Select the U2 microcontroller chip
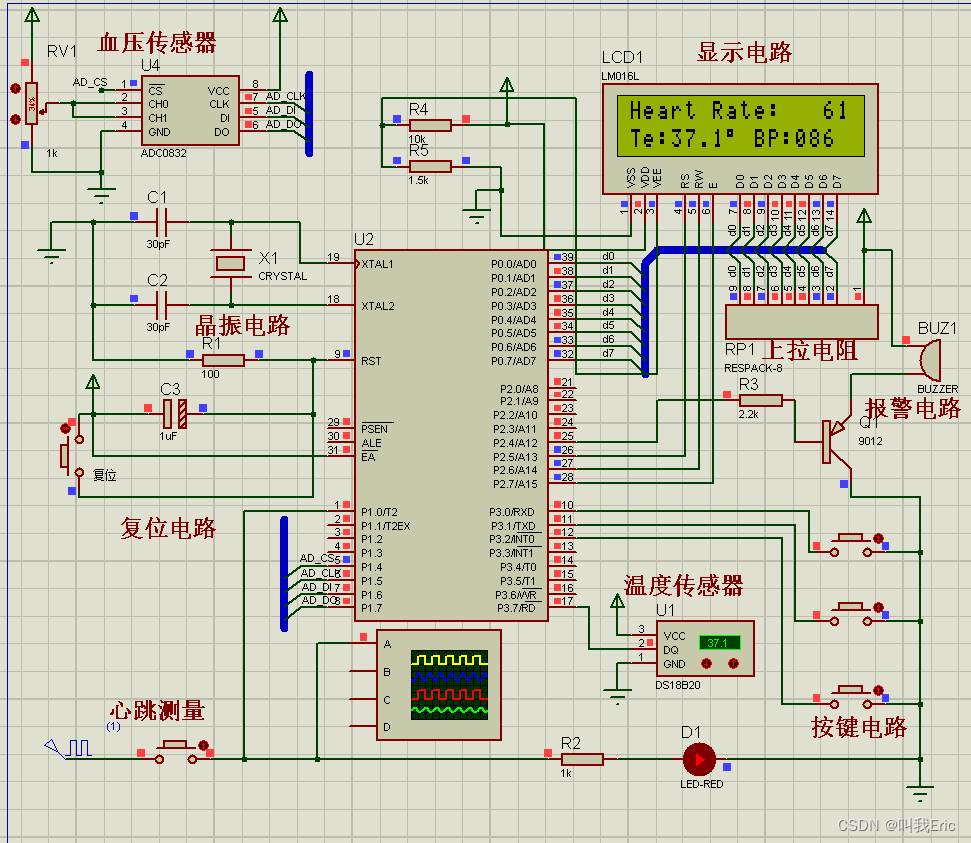Screen dimensions: 971x843 [x=451, y=435]
